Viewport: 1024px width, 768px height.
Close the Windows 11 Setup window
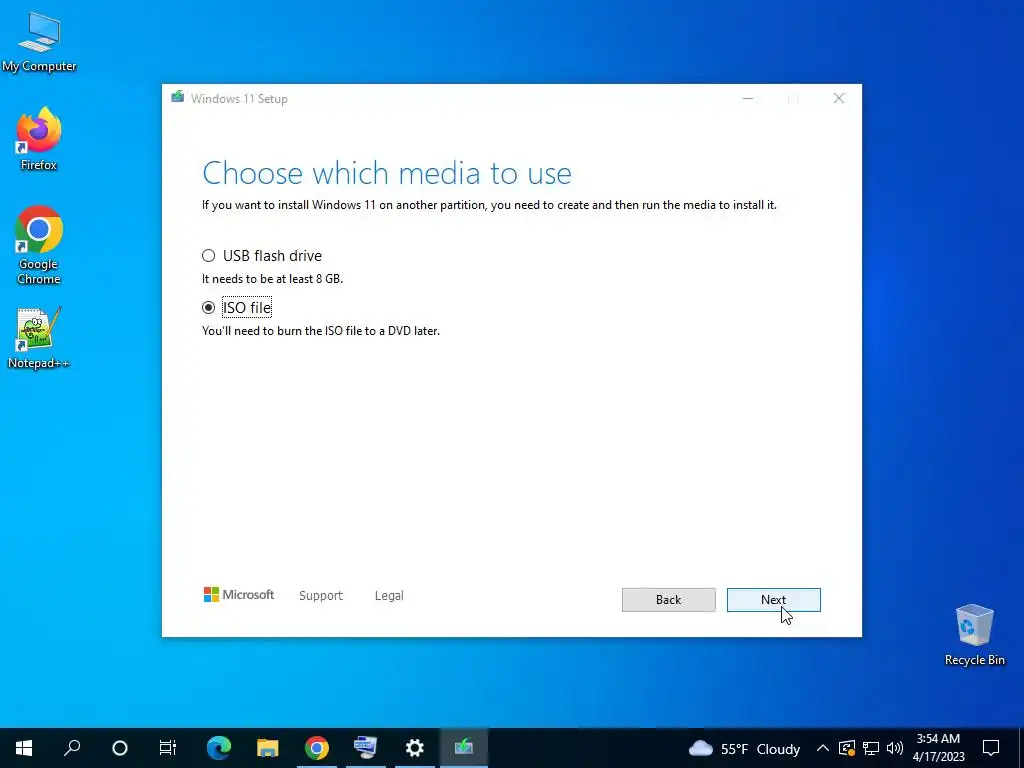click(x=839, y=98)
